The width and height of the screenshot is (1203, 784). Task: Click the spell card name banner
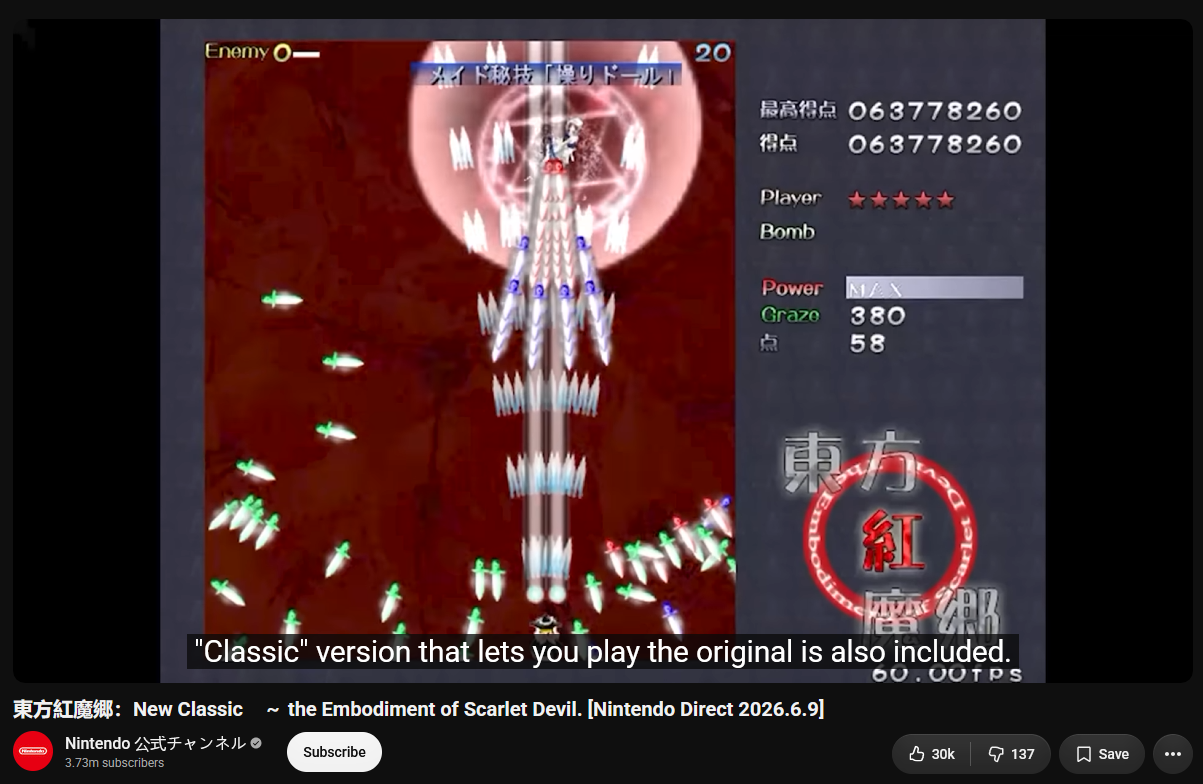coord(546,75)
